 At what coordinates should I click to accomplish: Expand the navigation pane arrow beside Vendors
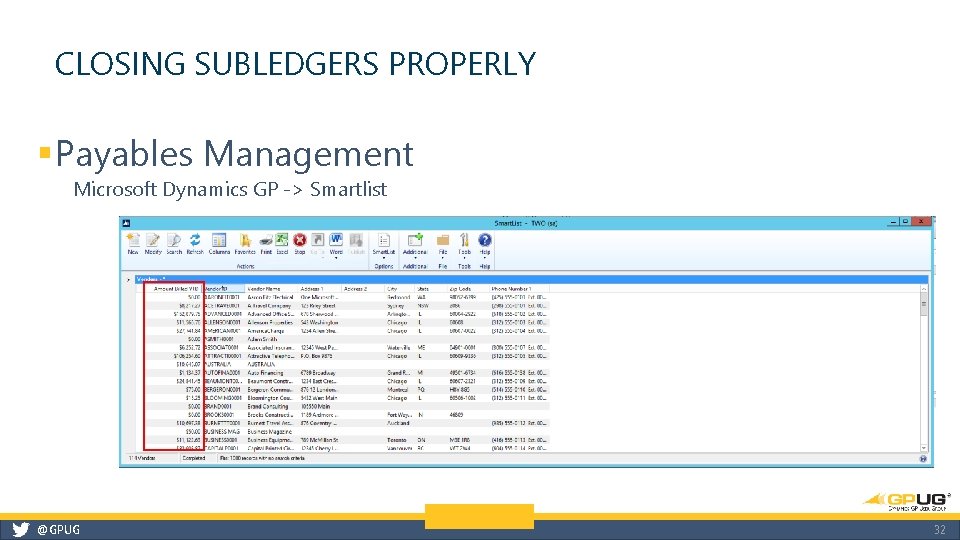(x=128, y=280)
